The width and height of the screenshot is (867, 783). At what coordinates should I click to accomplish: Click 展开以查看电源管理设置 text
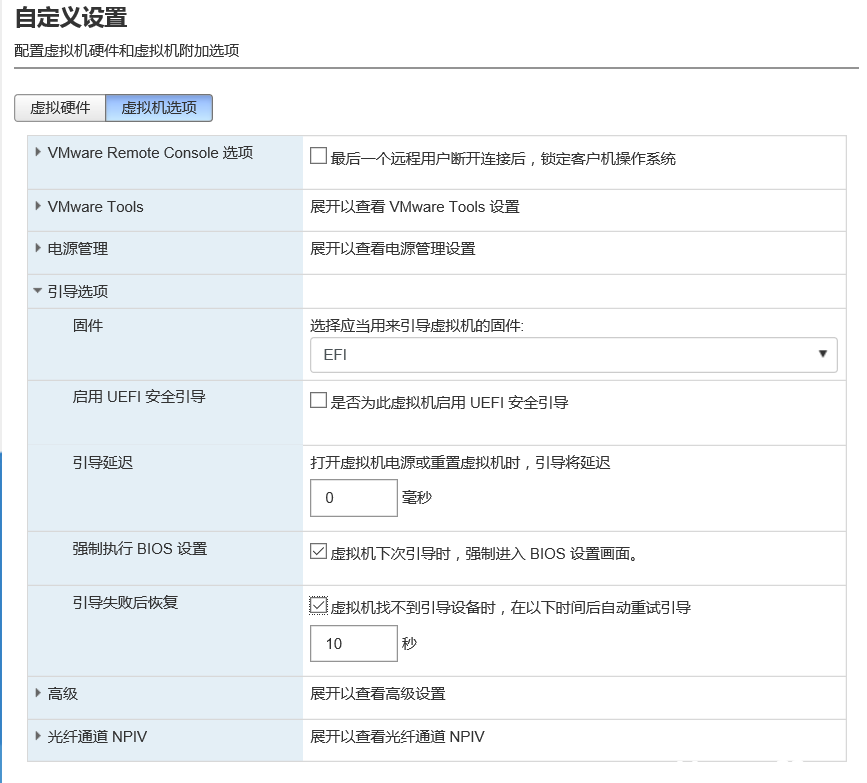tap(393, 248)
